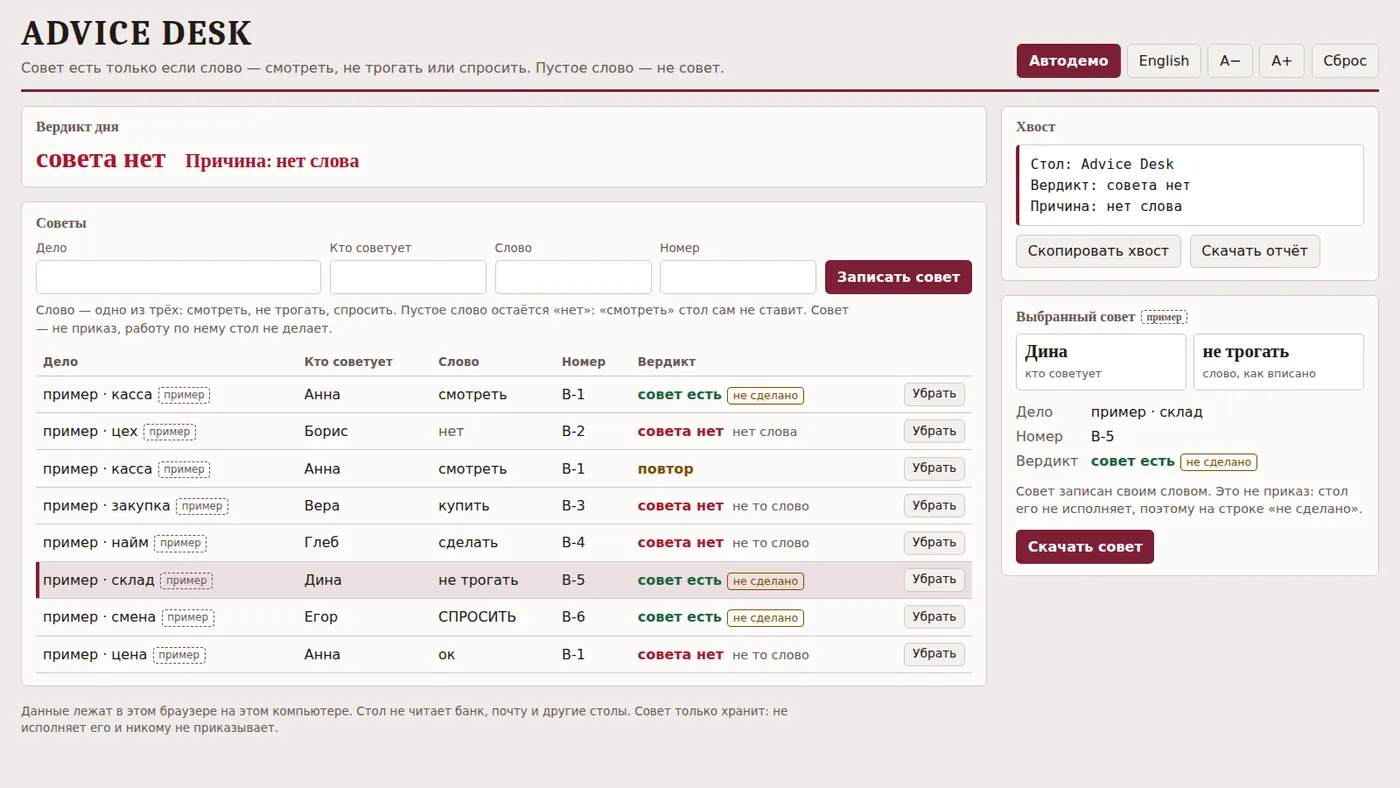Viewport: 1400px width, 788px height.
Task: Click the повтор verdict label
Action: click(665, 469)
